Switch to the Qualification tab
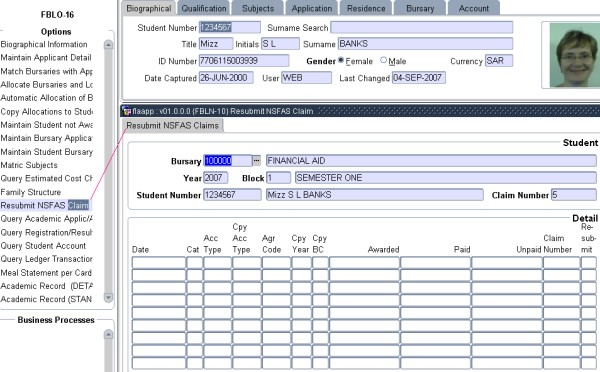Screen dimensions: 600x372 (x=204, y=8)
